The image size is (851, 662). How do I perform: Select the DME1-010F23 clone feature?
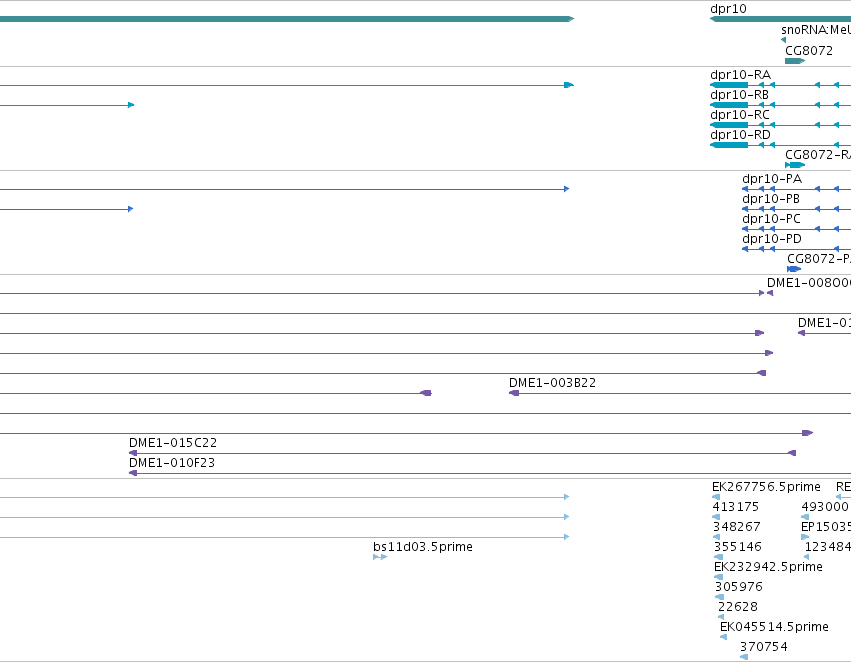(490, 473)
